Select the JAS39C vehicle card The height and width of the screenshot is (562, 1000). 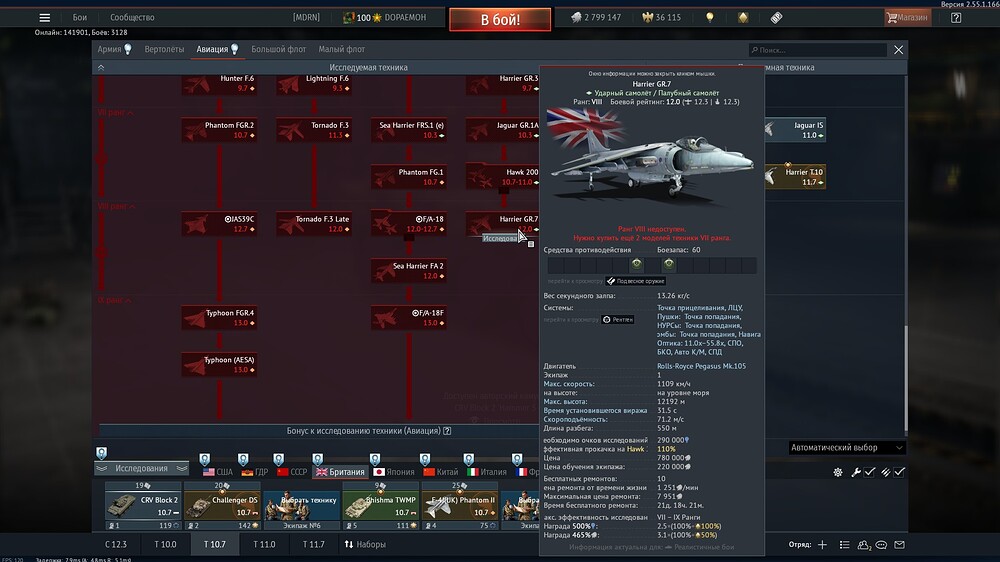pos(219,224)
